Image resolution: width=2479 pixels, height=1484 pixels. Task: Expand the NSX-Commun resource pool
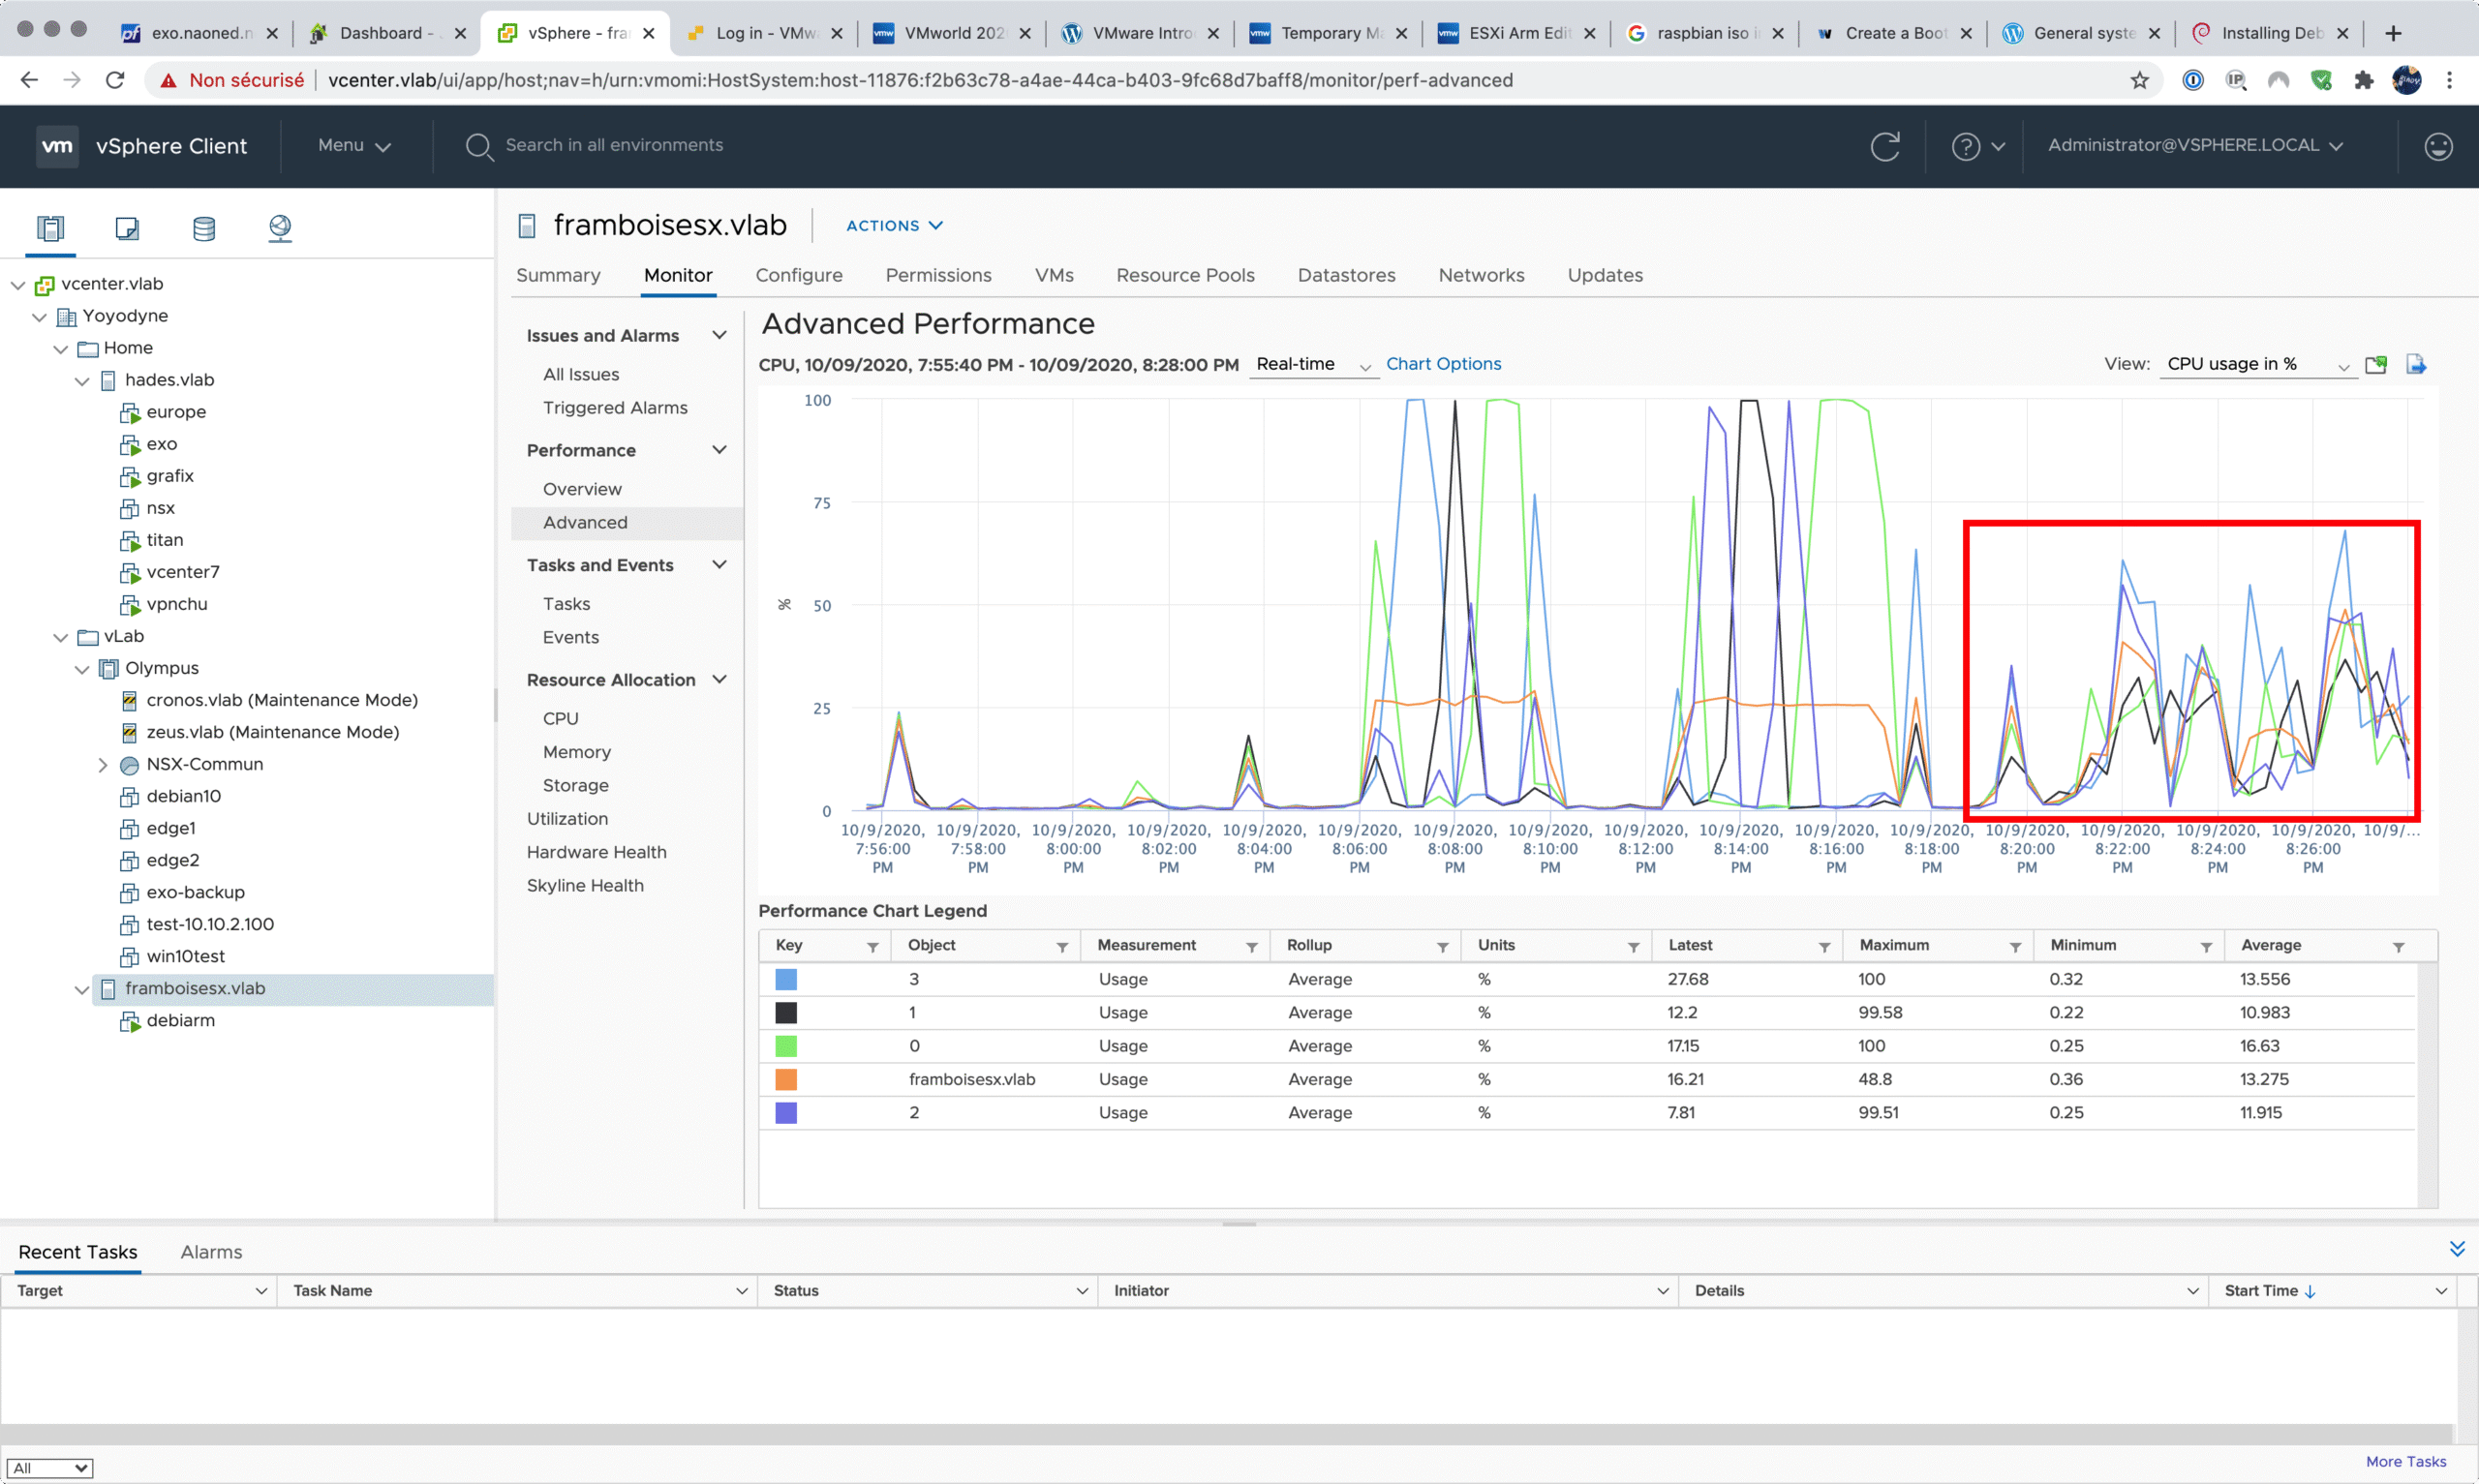pyautogui.click(x=102, y=765)
